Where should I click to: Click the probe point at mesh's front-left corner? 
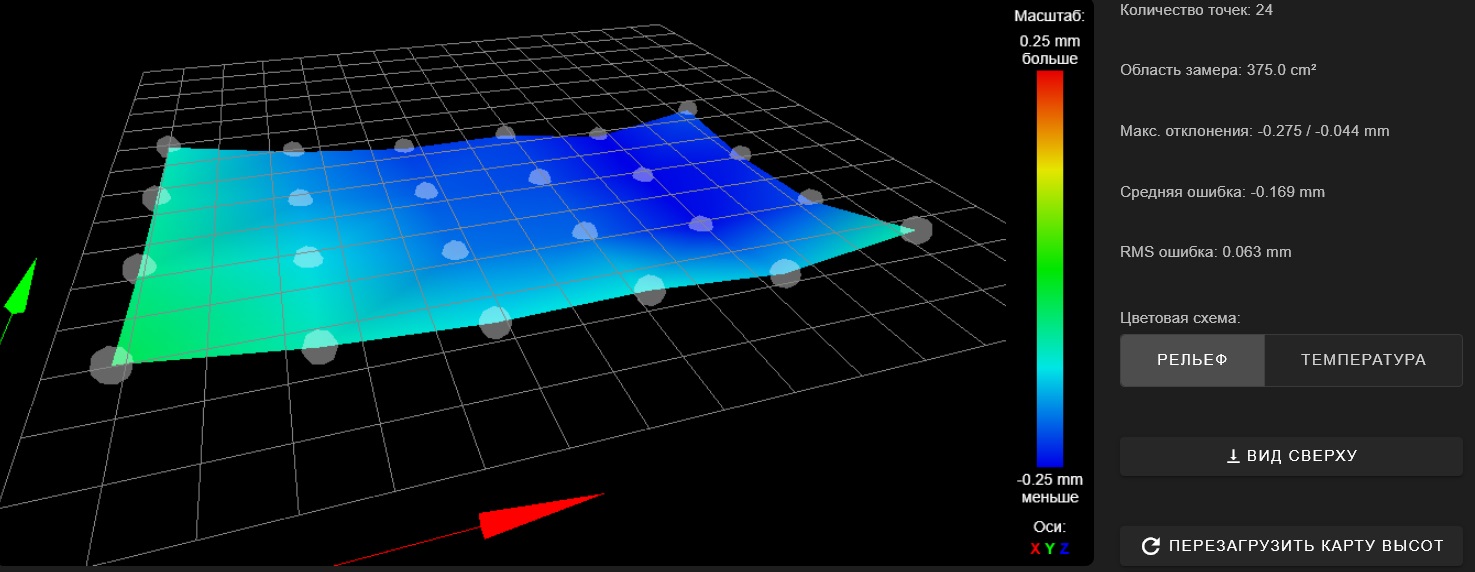point(110,364)
